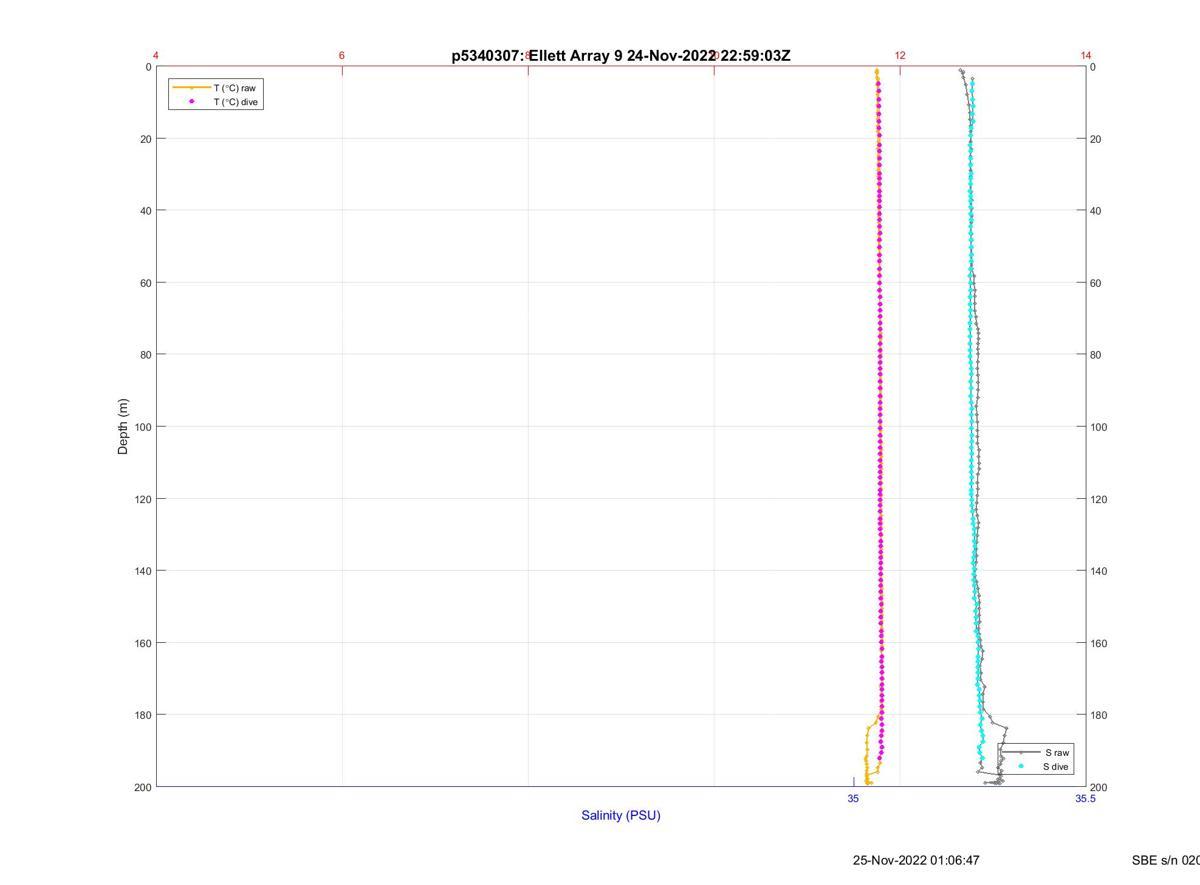The image size is (1200, 885).
Task: Click the red temperature tick label '4'
Action: [156, 55]
